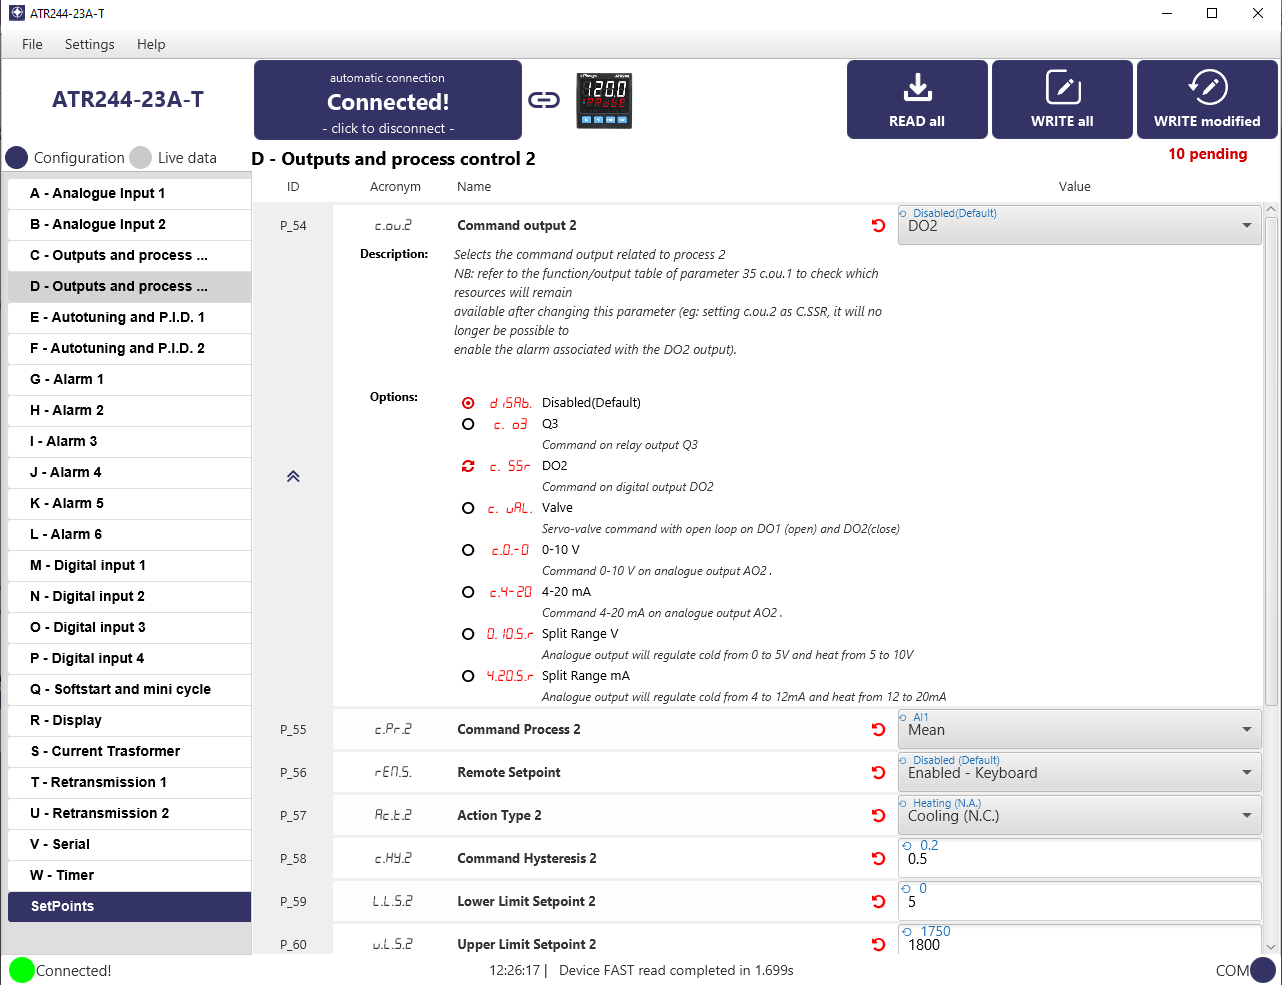Switch to Live data mode toggle
Image resolution: width=1282 pixels, height=985 pixels.
tap(141, 158)
